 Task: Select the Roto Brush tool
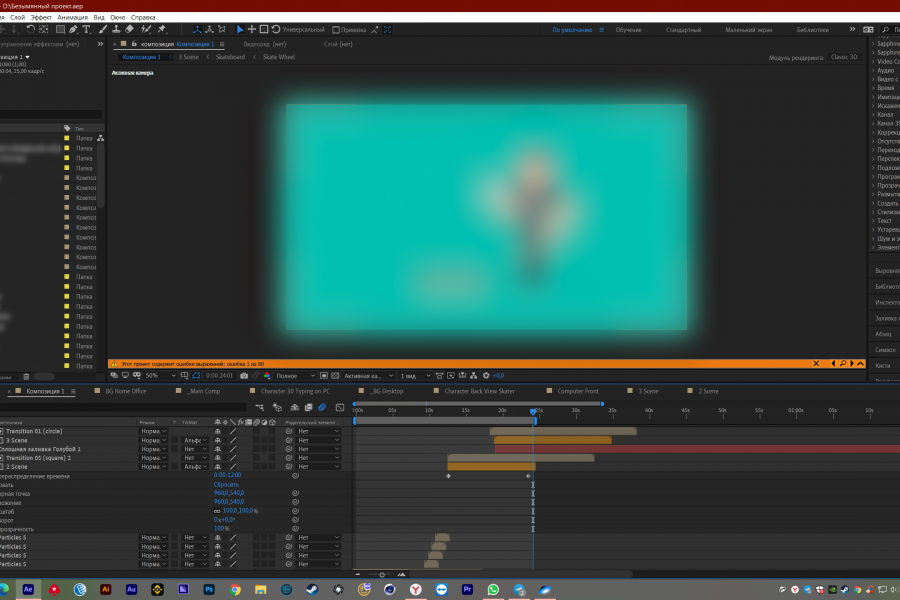(146, 29)
